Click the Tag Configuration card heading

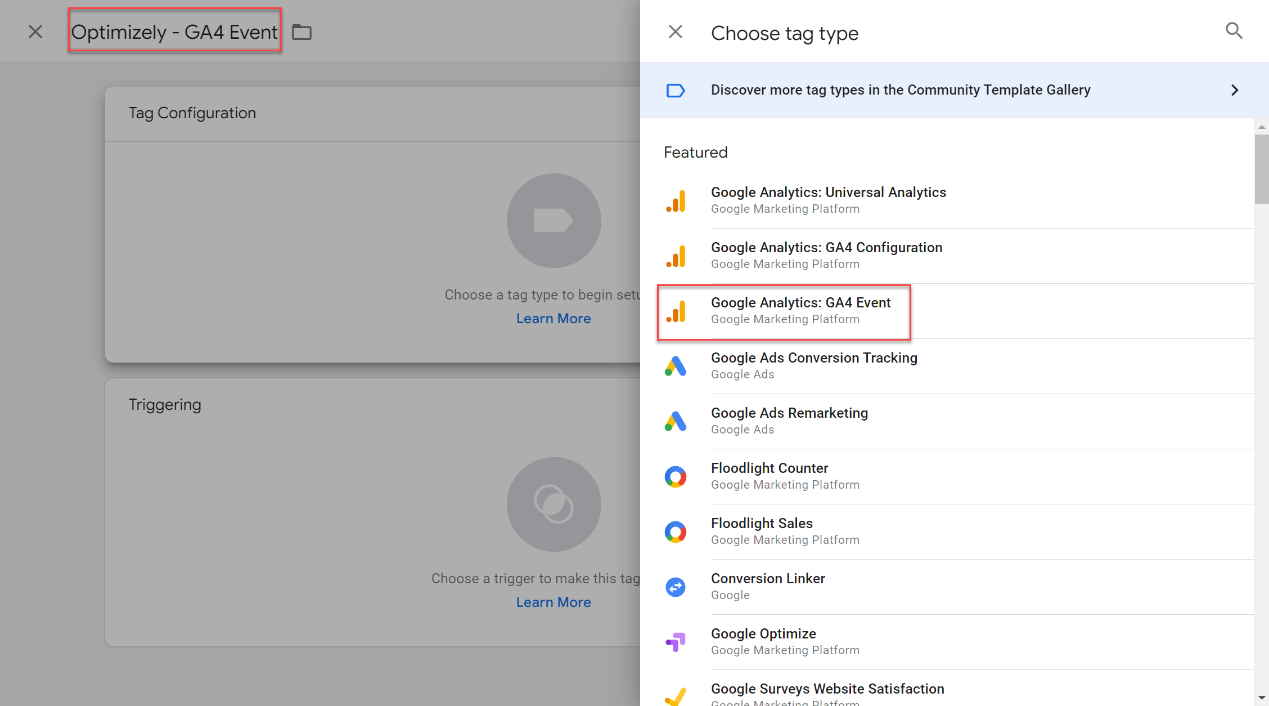192,113
